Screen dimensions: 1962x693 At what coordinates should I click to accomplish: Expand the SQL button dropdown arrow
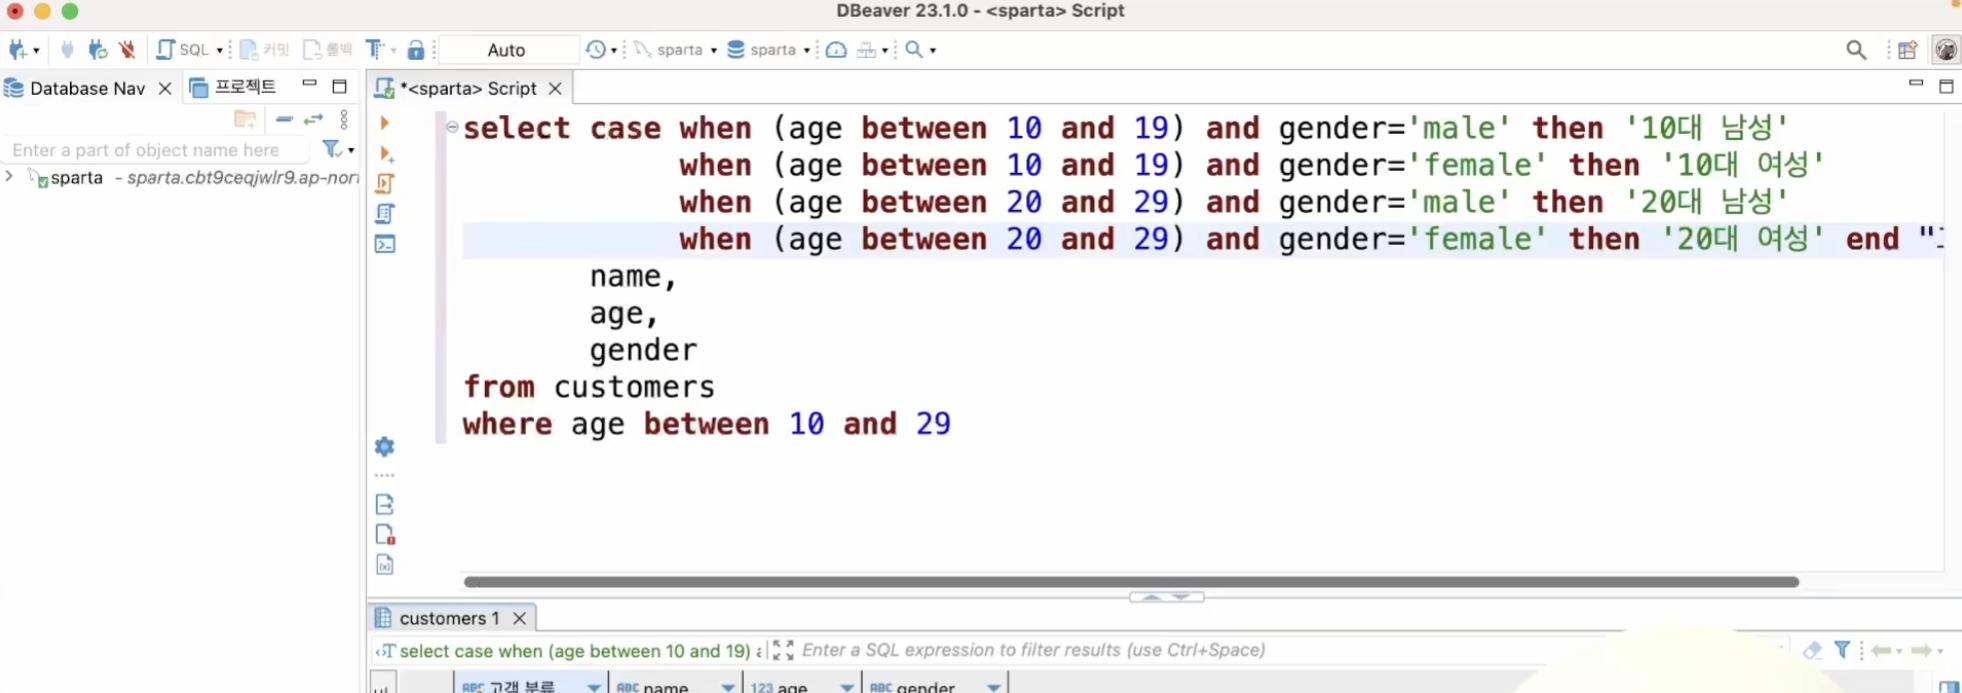tap(220, 50)
